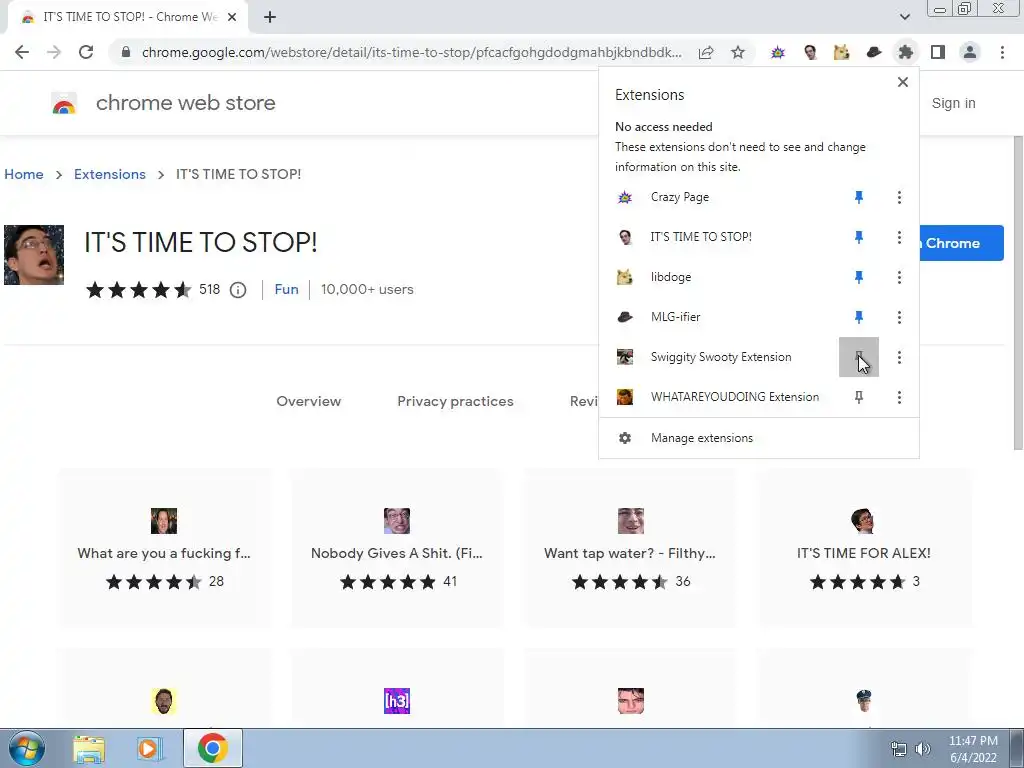Pin WHATAREYOUDOING Extension

coord(859,397)
